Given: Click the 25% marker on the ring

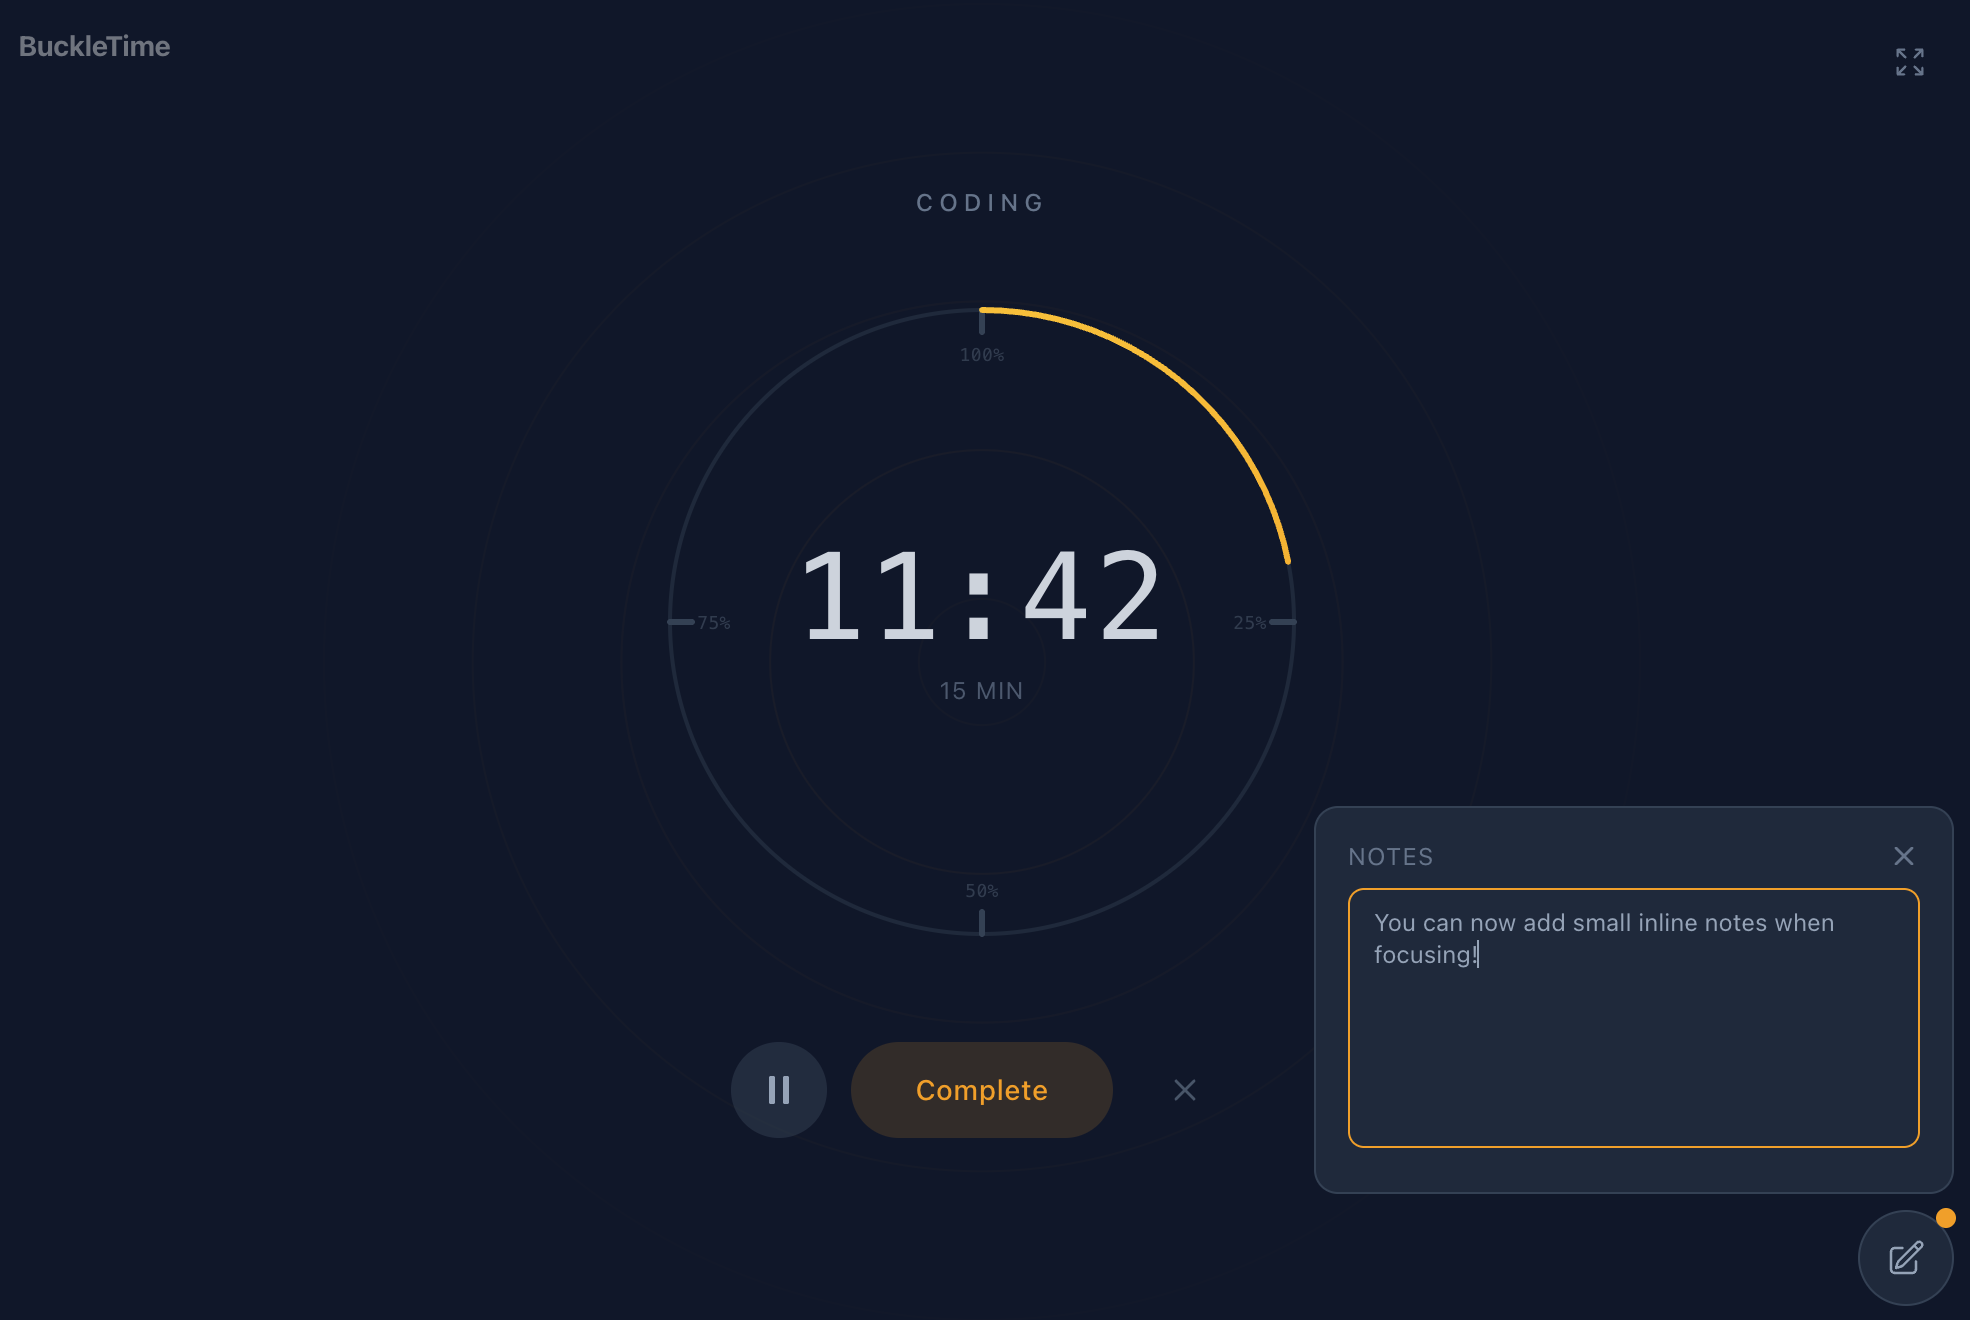Looking at the screenshot, I should click(x=1250, y=622).
